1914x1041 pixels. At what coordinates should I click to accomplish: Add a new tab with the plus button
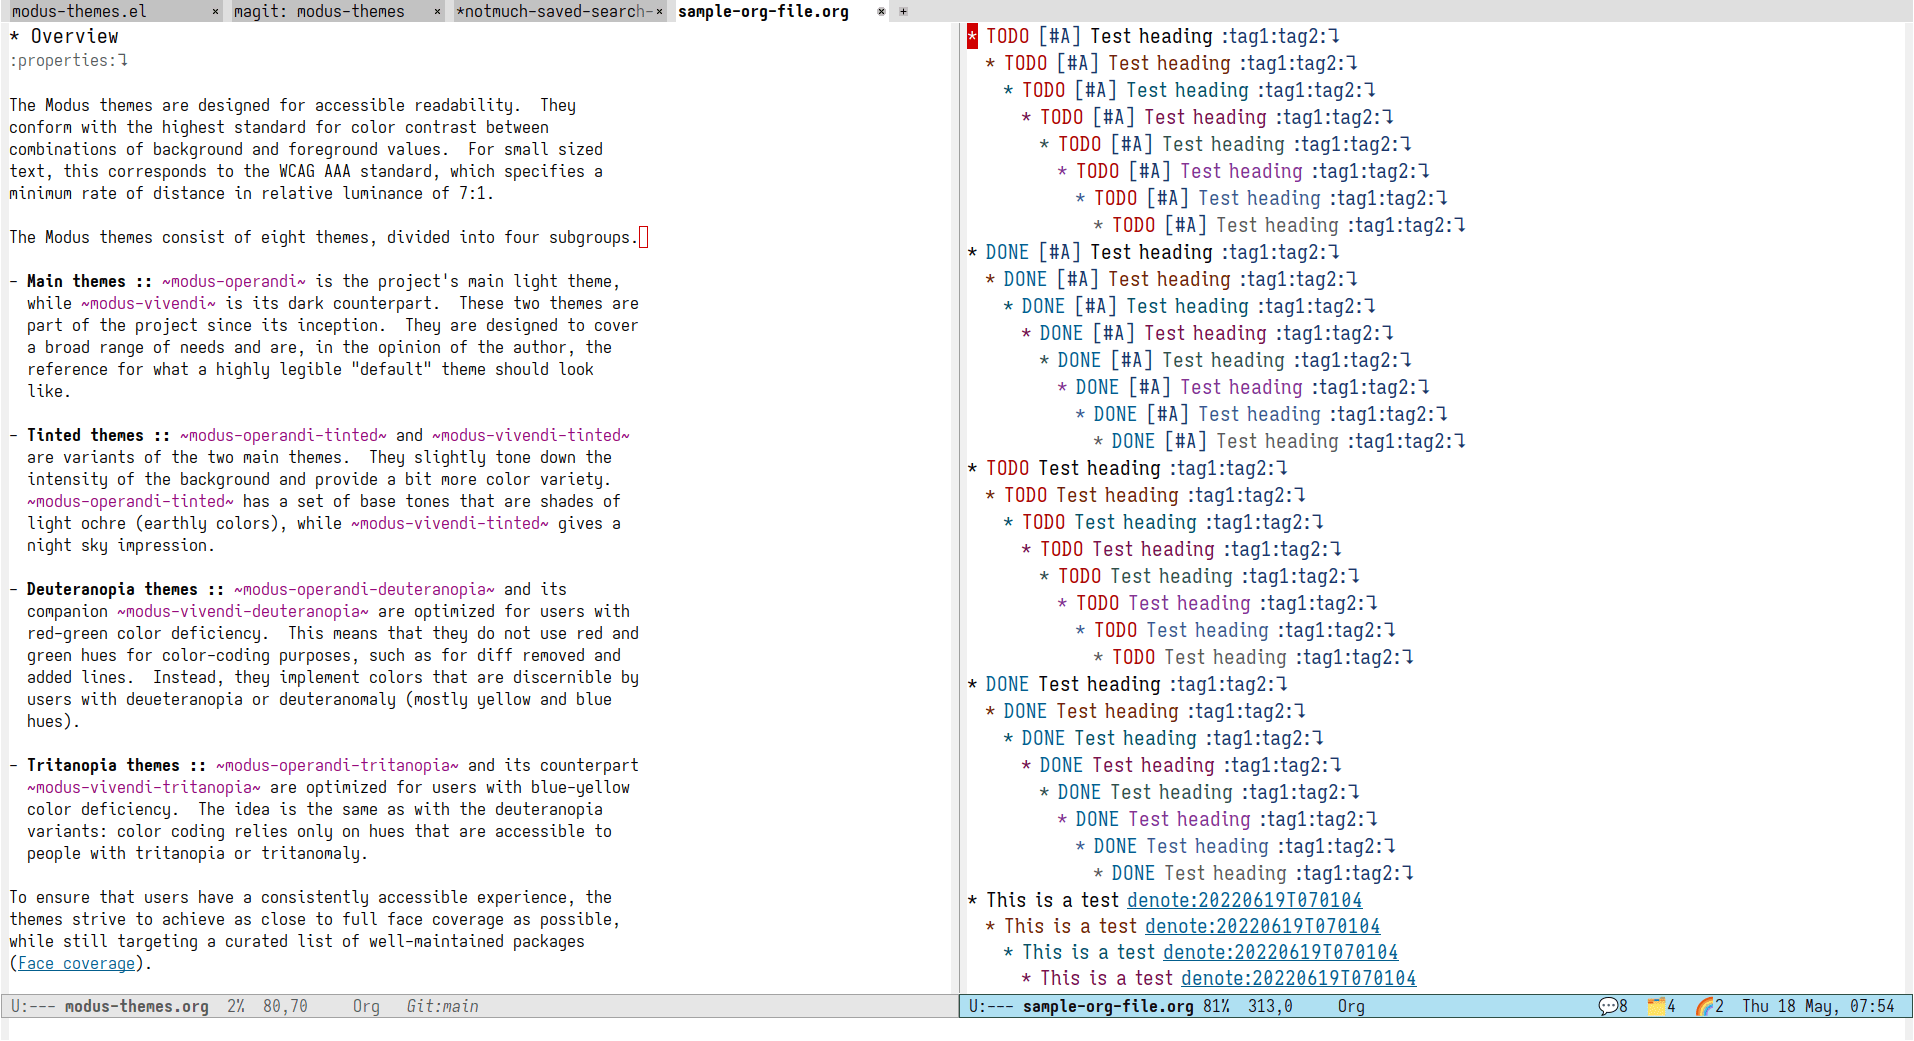coord(903,11)
